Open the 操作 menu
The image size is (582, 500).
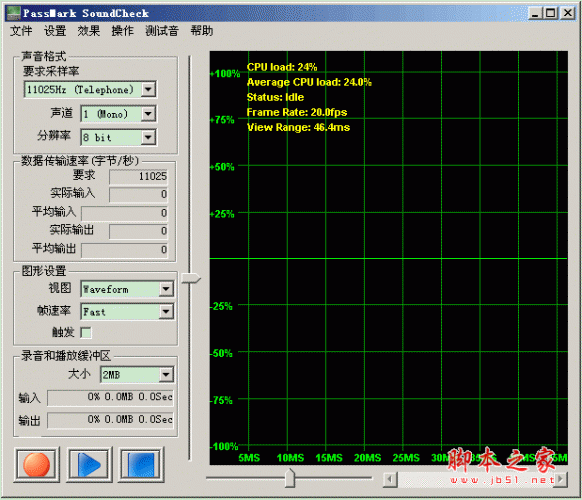tap(122, 31)
